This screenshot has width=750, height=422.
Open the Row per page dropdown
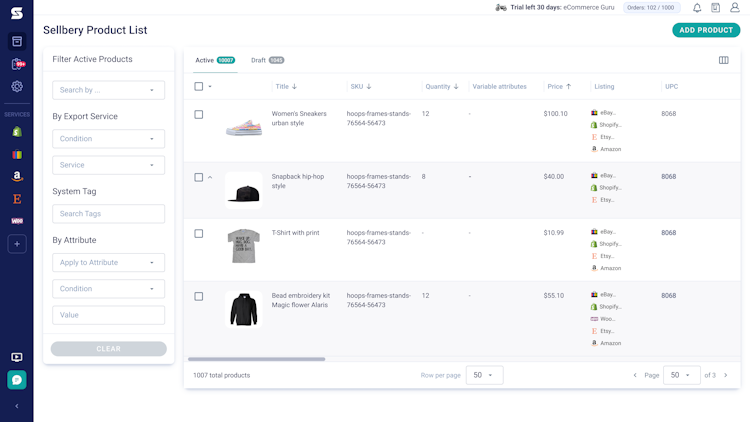pos(484,375)
